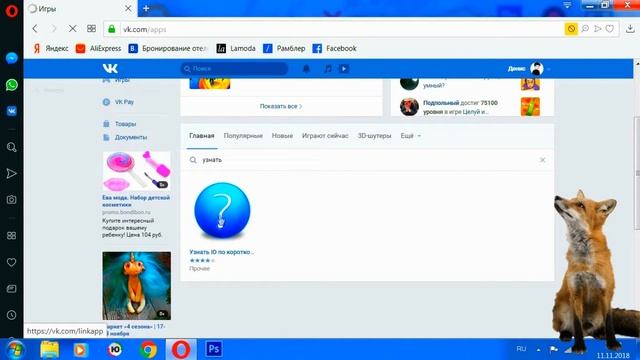This screenshot has width=640, height=360.
Task: Open Speed Dial grid in sidebar
Action: 11,236
